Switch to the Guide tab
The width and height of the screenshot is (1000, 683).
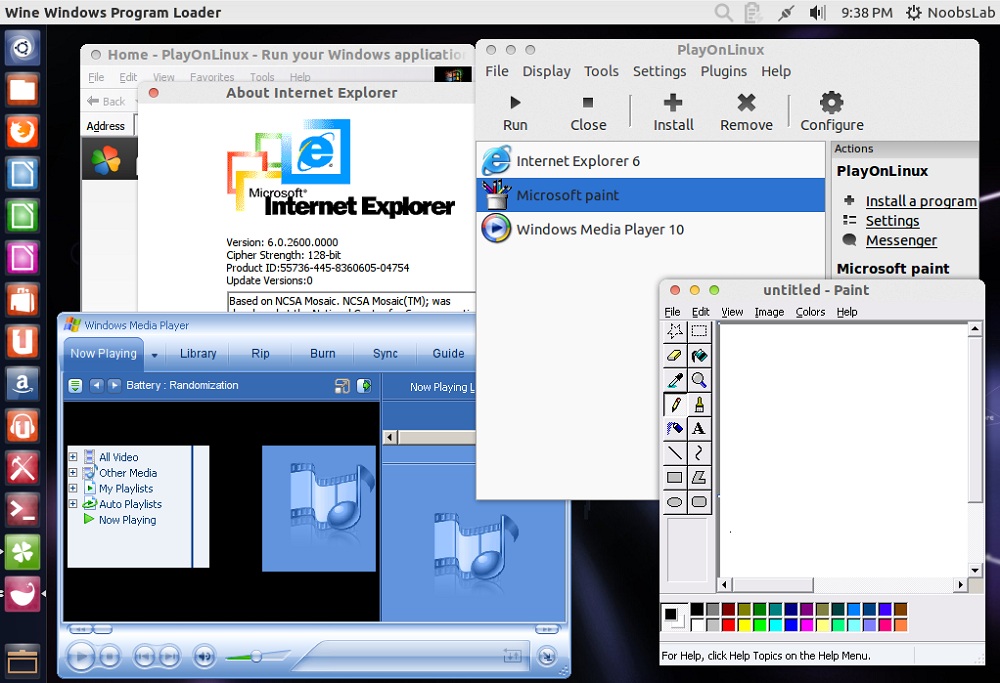448,353
